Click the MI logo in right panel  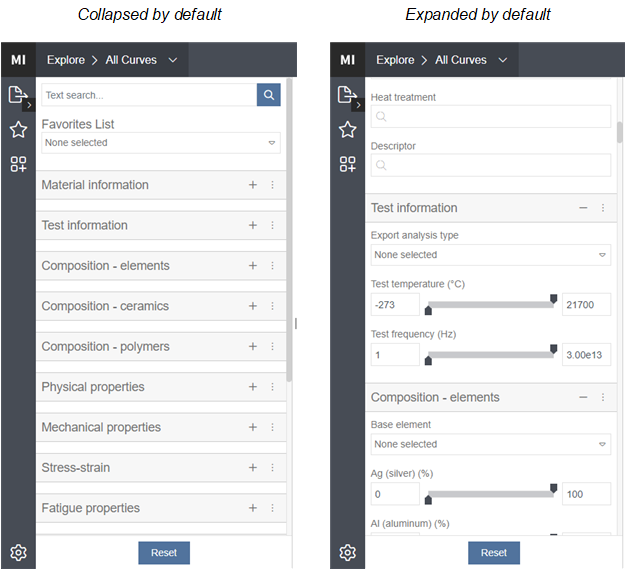(347, 60)
